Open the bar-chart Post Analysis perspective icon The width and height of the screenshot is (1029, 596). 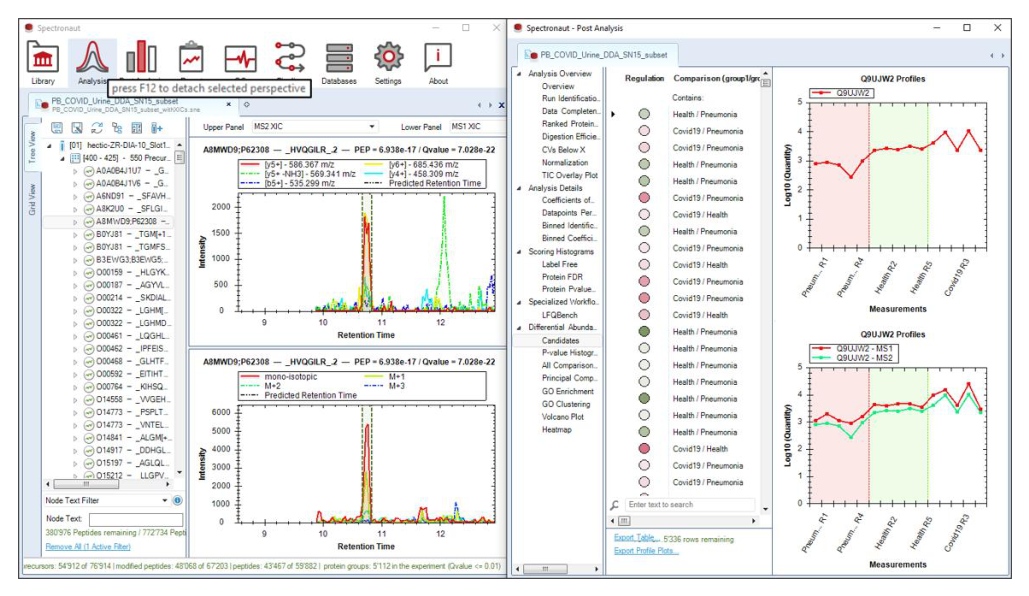(x=141, y=58)
